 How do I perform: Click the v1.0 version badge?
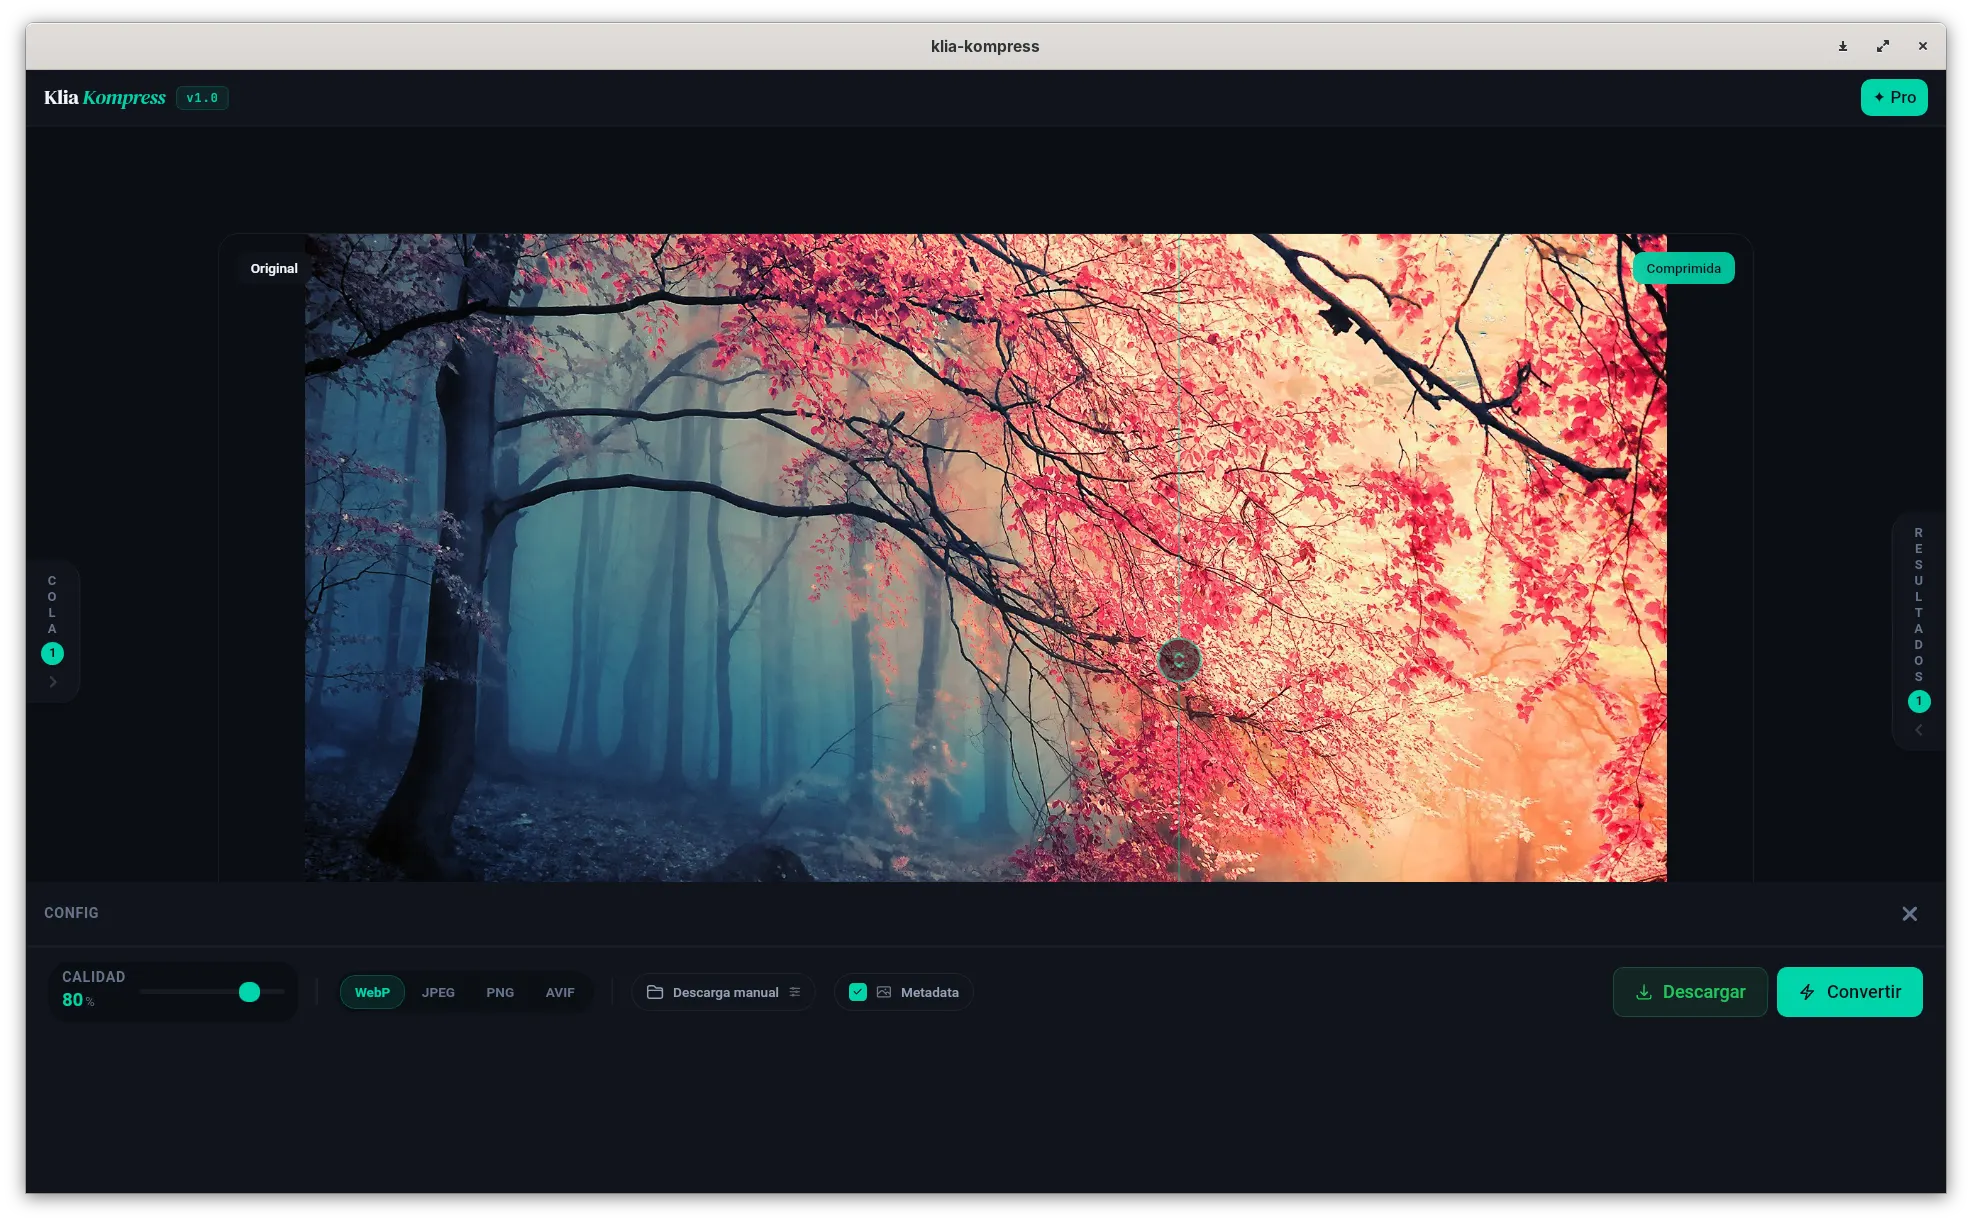pyautogui.click(x=202, y=98)
